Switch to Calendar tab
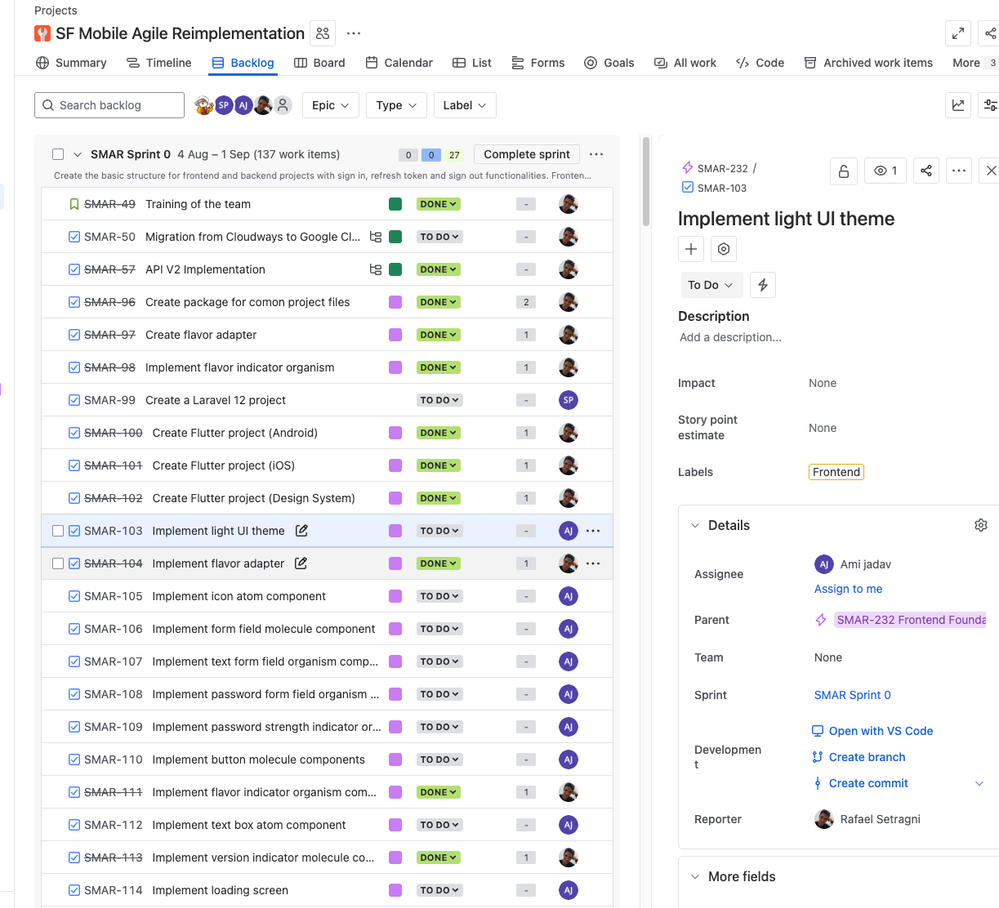Screen dimensions: 999x908 coord(399,62)
